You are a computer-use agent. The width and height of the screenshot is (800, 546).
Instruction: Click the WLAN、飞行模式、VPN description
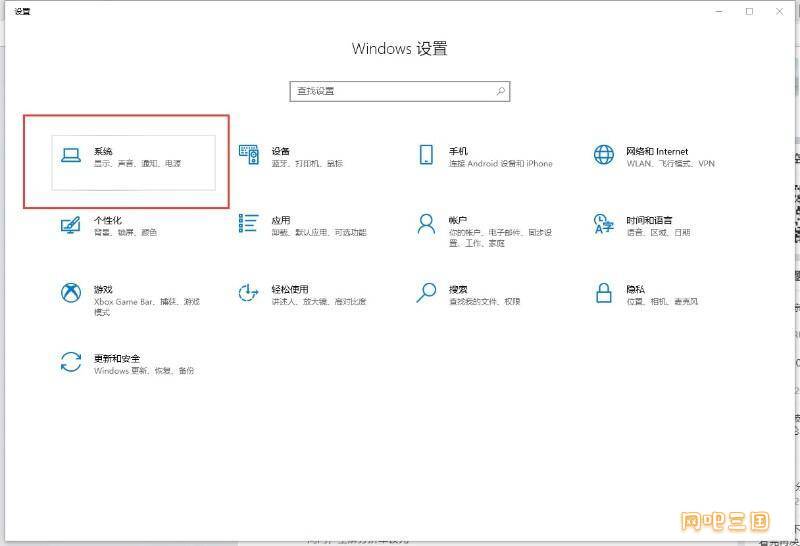(x=670, y=163)
